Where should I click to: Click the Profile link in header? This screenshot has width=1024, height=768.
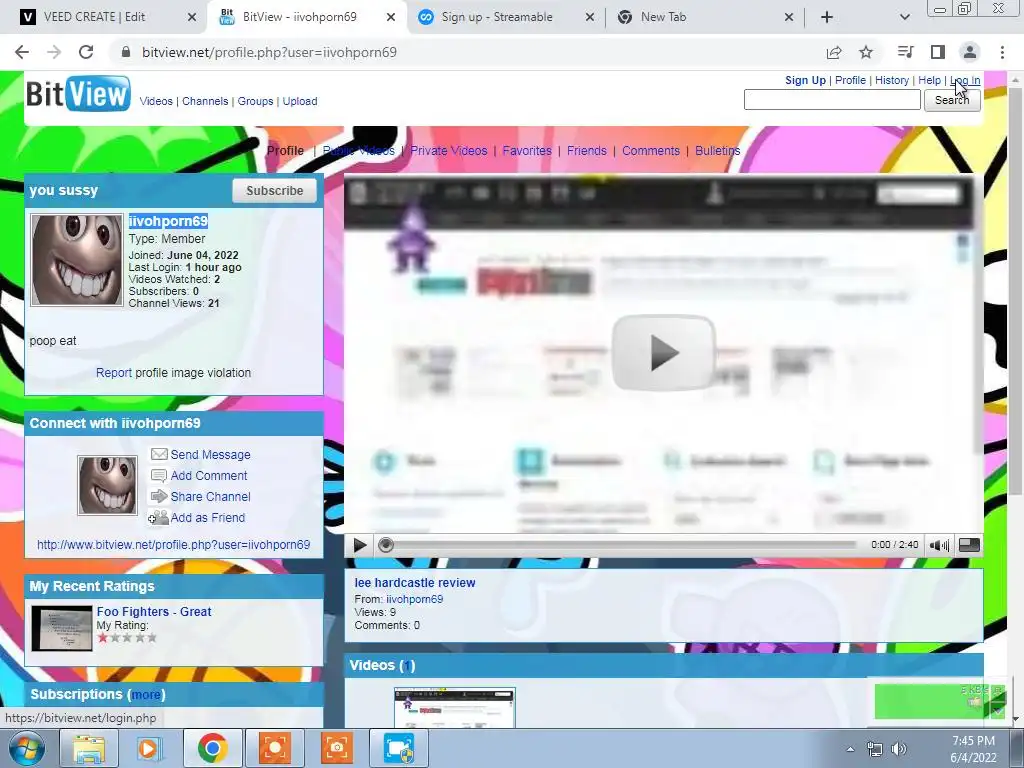[850, 80]
